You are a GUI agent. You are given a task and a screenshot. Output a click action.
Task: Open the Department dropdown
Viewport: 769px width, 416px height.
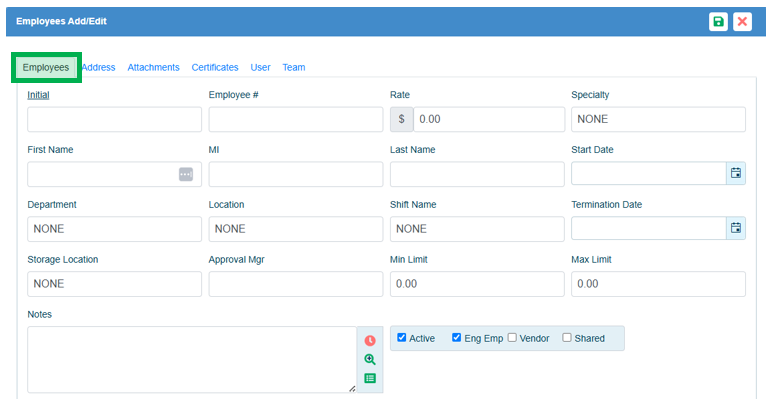pyautogui.click(x=114, y=229)
